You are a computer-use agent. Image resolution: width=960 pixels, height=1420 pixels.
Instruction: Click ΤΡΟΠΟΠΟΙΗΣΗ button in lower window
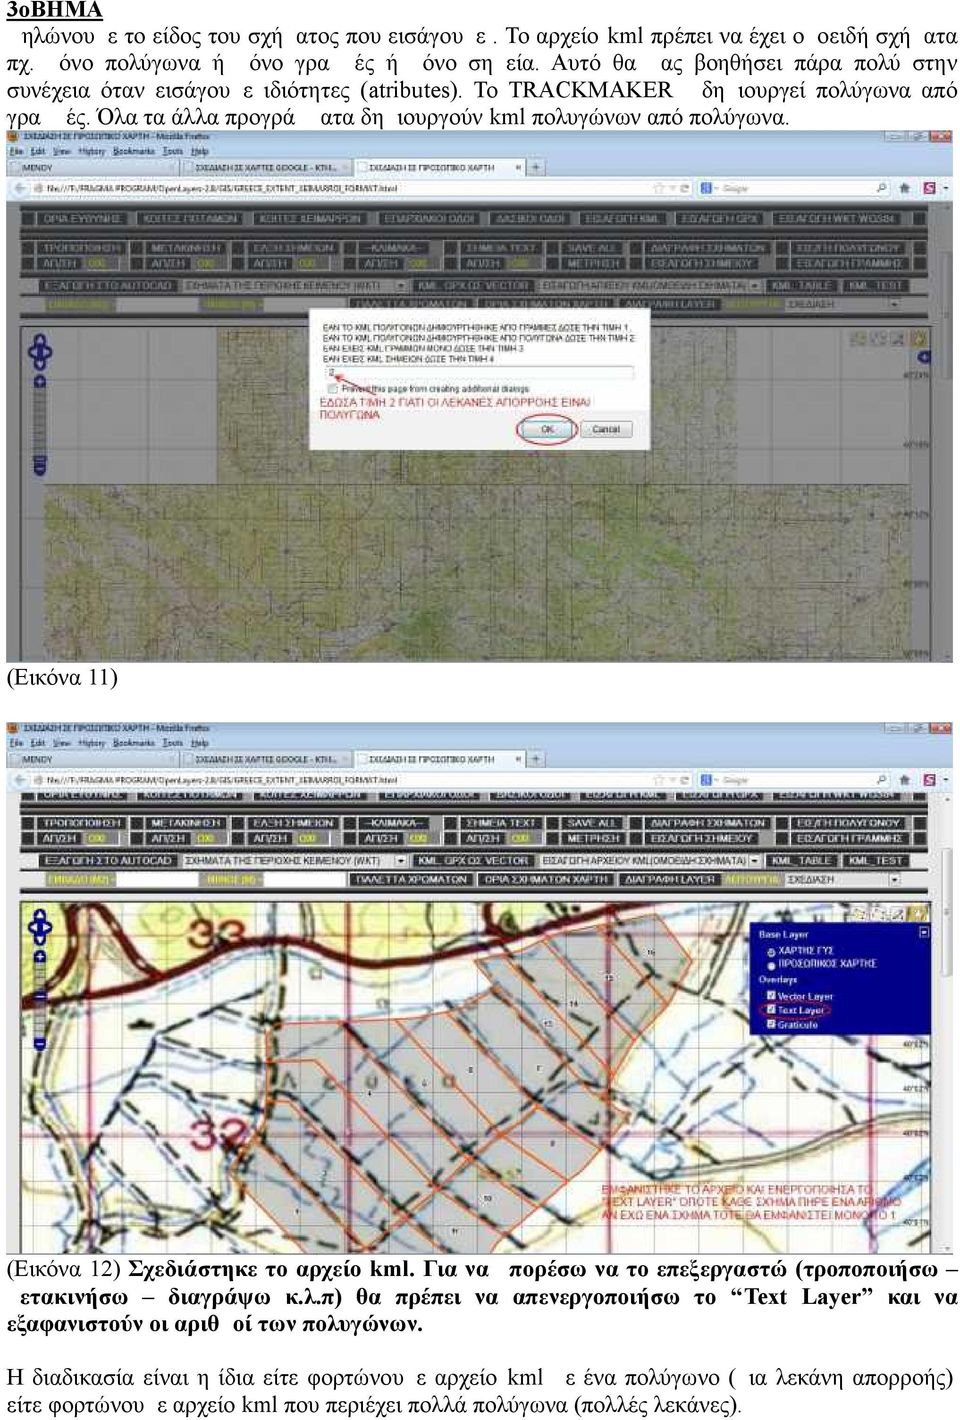pyautogui.click(x=82, y=823)
